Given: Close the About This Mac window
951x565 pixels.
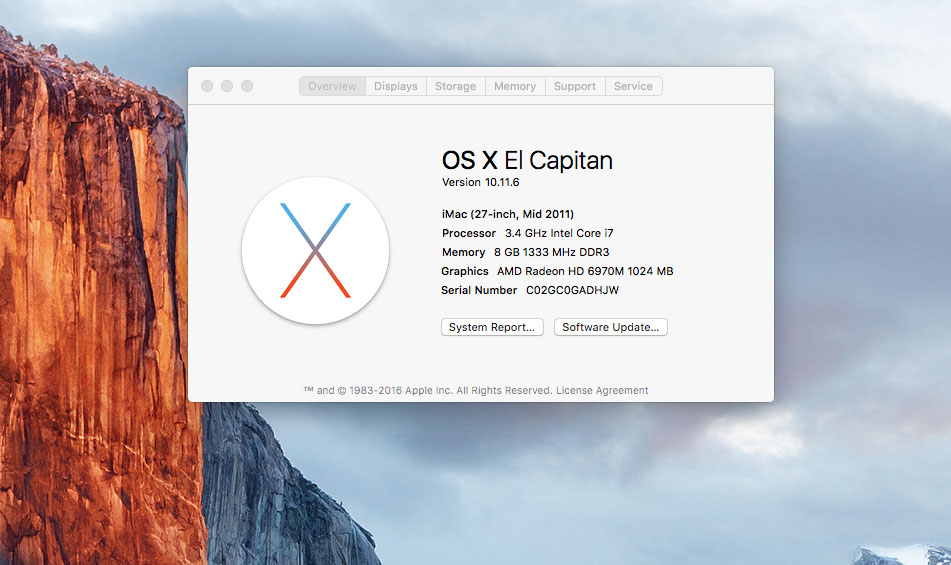Looking at the screenshot, I should tap(207, 86).
